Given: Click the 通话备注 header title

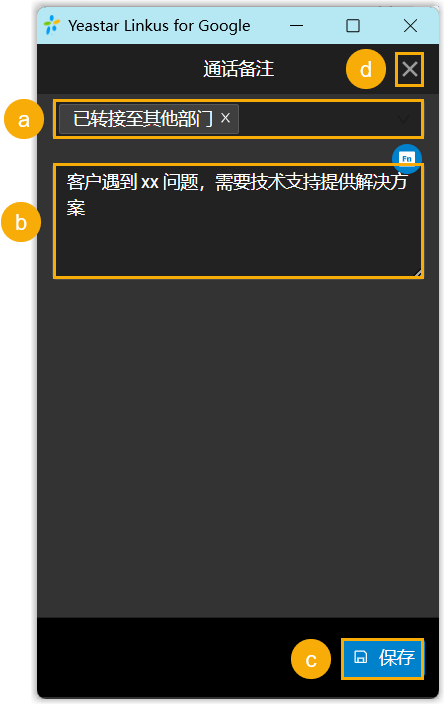Looking at the screenshot, I should coord(238,69).
